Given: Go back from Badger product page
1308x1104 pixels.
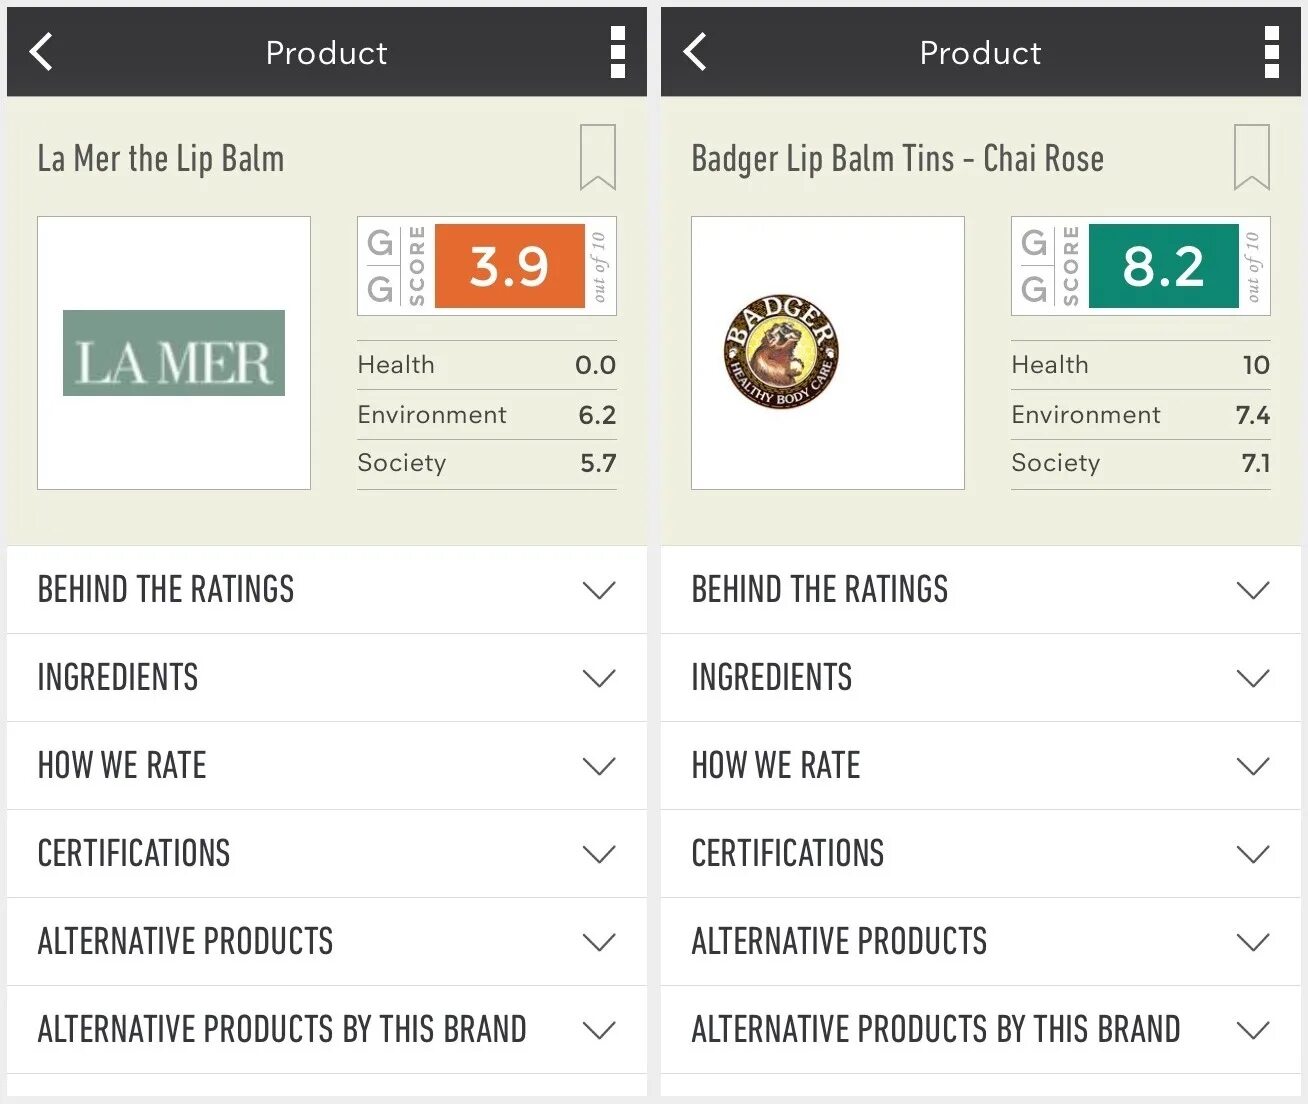Looking at the screenshot, I should (x=696, y=52).
